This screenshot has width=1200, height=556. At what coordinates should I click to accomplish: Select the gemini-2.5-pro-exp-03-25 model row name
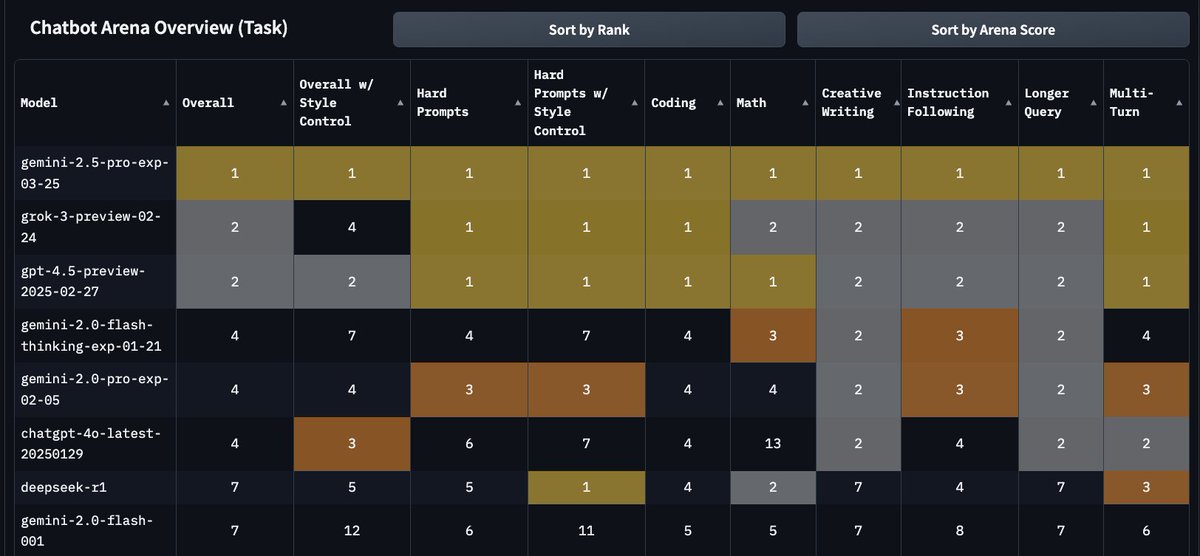tap(95, 173)
